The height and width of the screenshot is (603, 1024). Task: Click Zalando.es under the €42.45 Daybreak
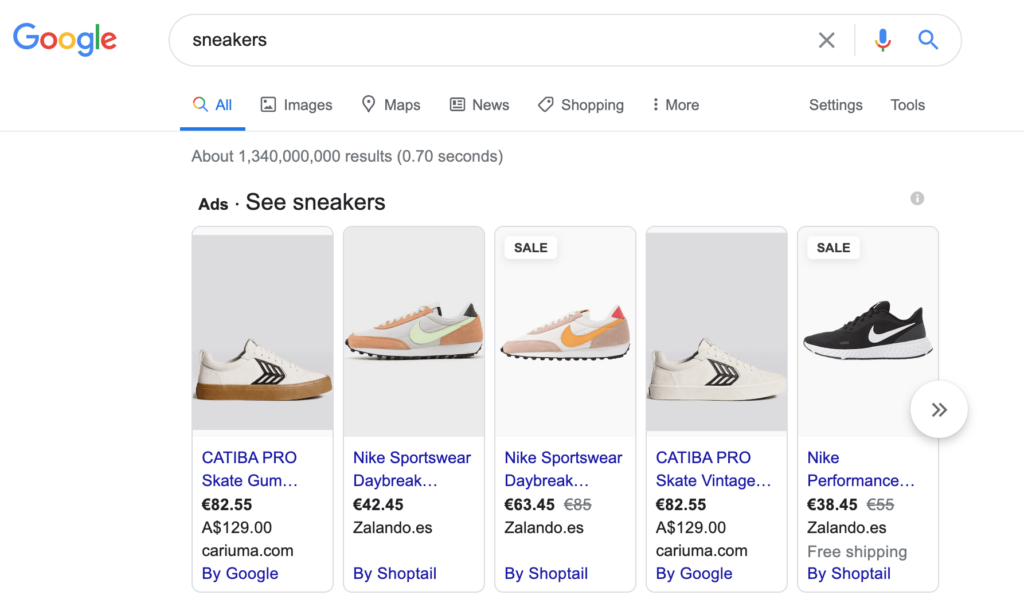tap(392, 528)
